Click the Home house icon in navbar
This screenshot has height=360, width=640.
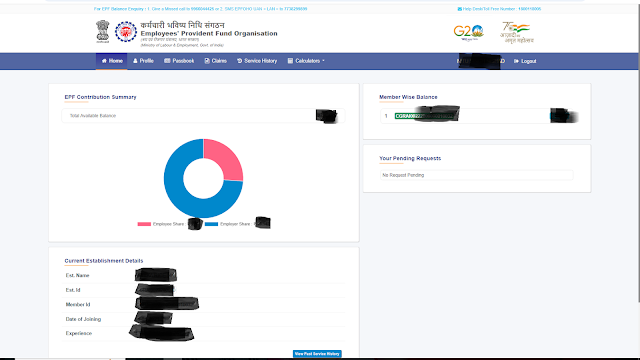(104, 61)
